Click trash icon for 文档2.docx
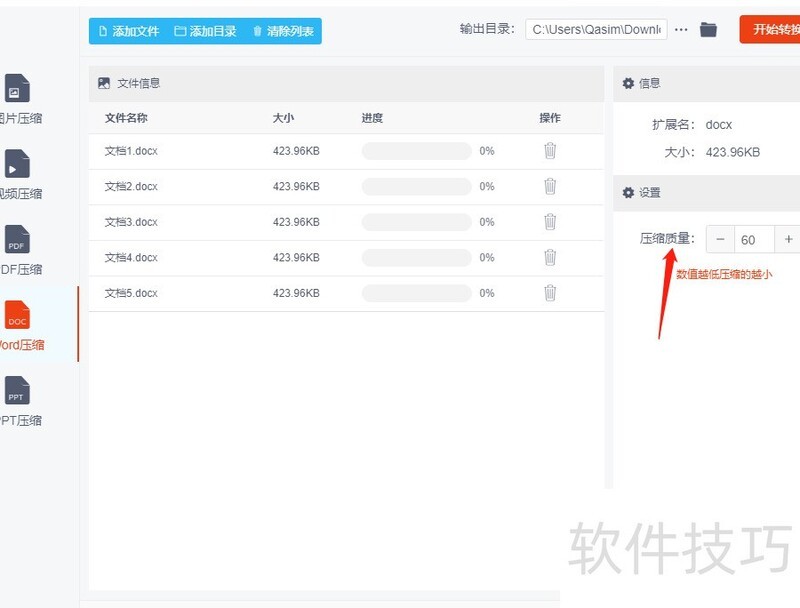 point(550,186)
